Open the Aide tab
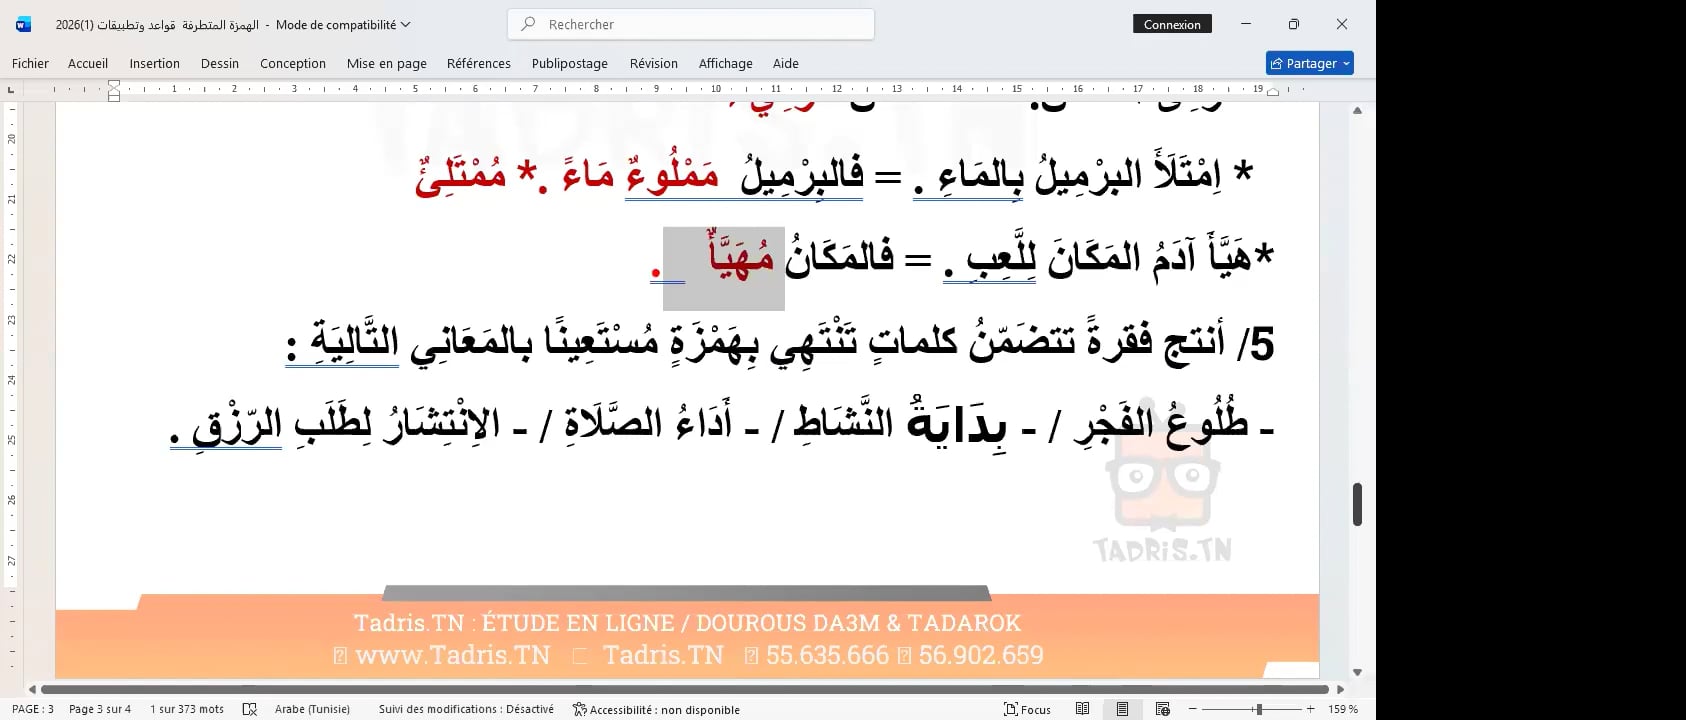 (786, 63)
